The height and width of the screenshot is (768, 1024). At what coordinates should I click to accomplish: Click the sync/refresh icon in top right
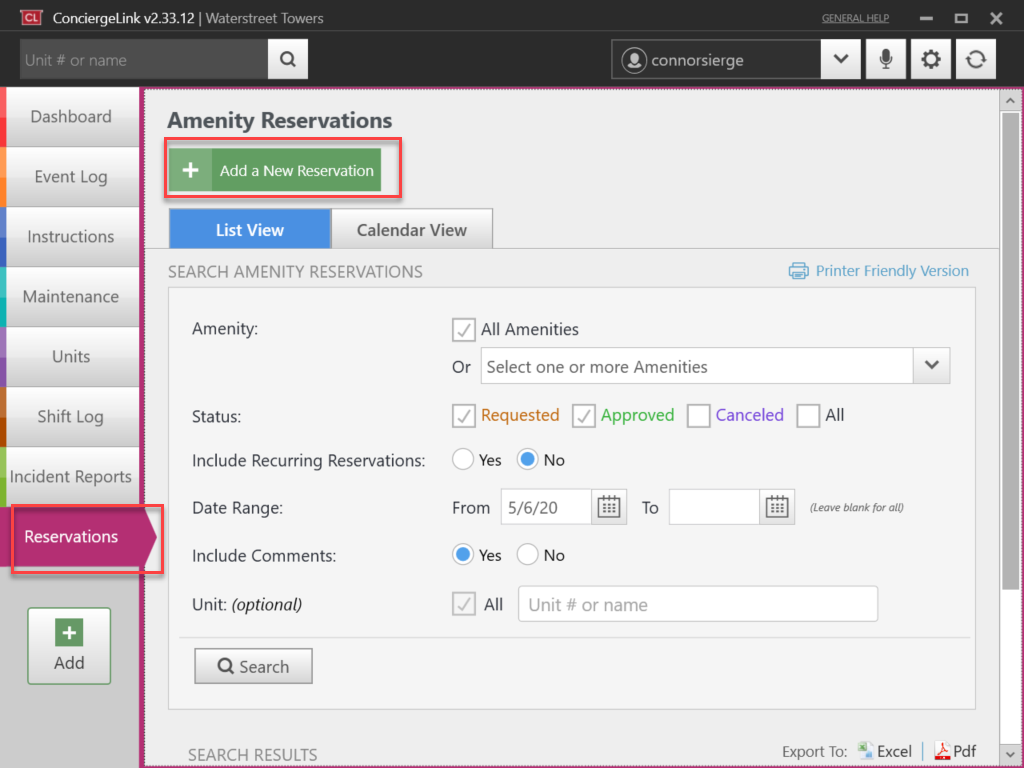975,58
